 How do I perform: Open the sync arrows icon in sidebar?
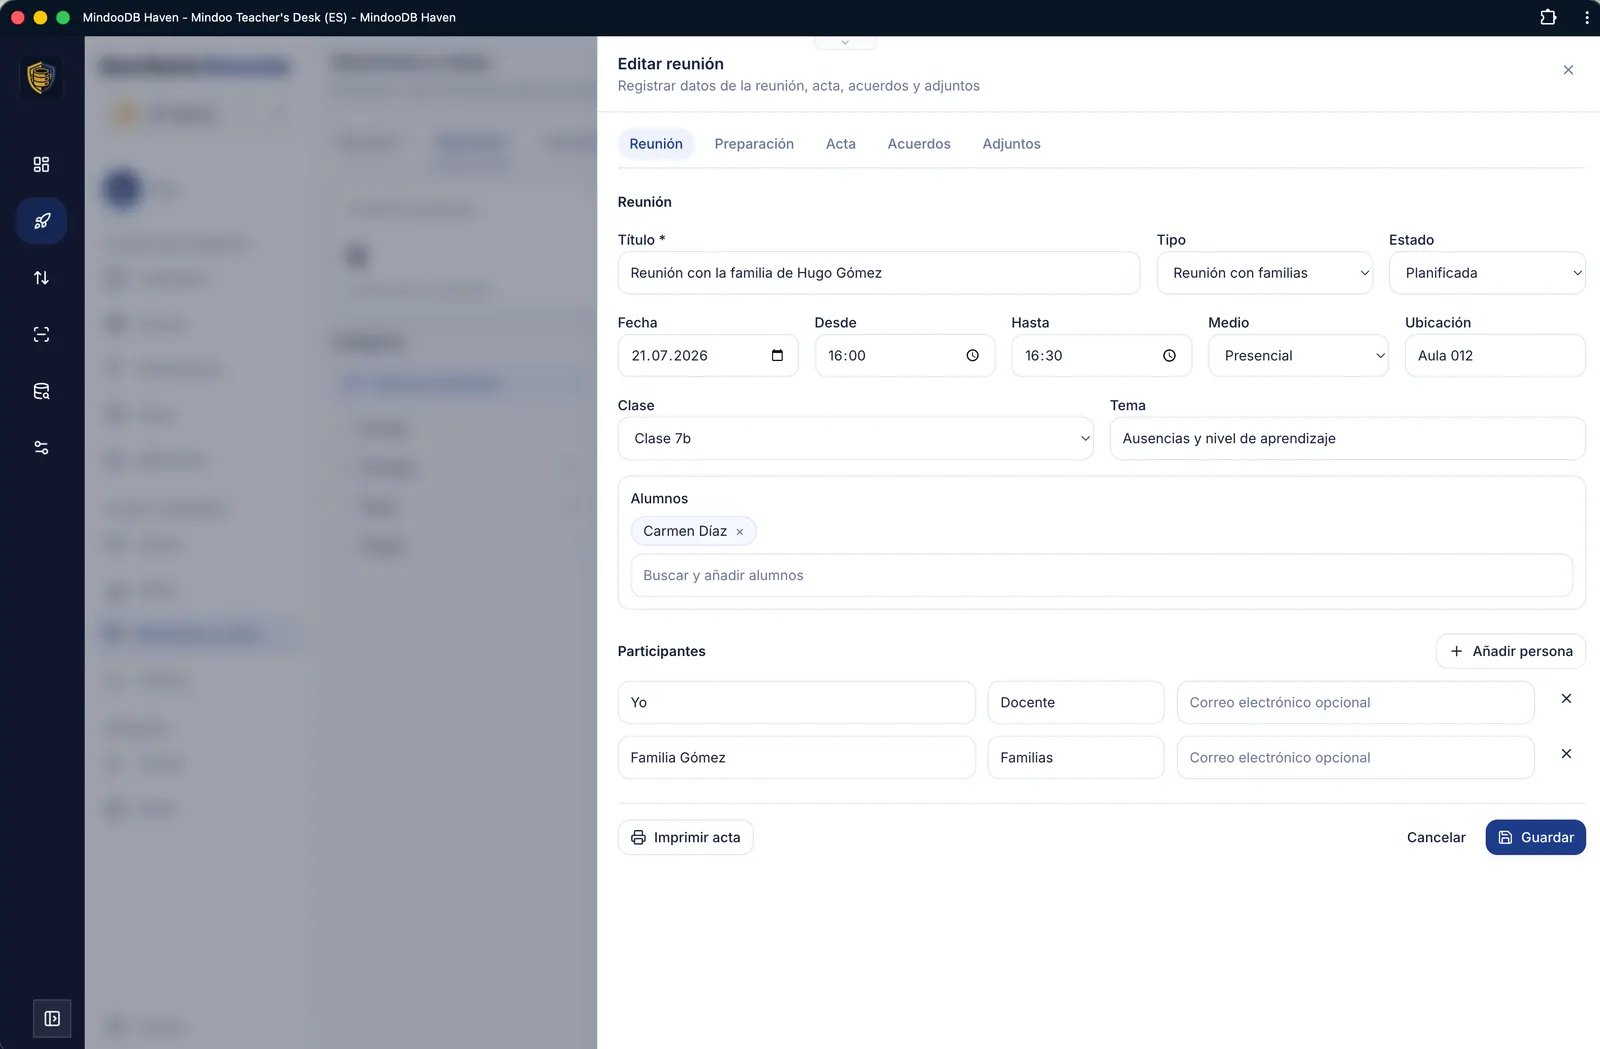pos(41,278)
